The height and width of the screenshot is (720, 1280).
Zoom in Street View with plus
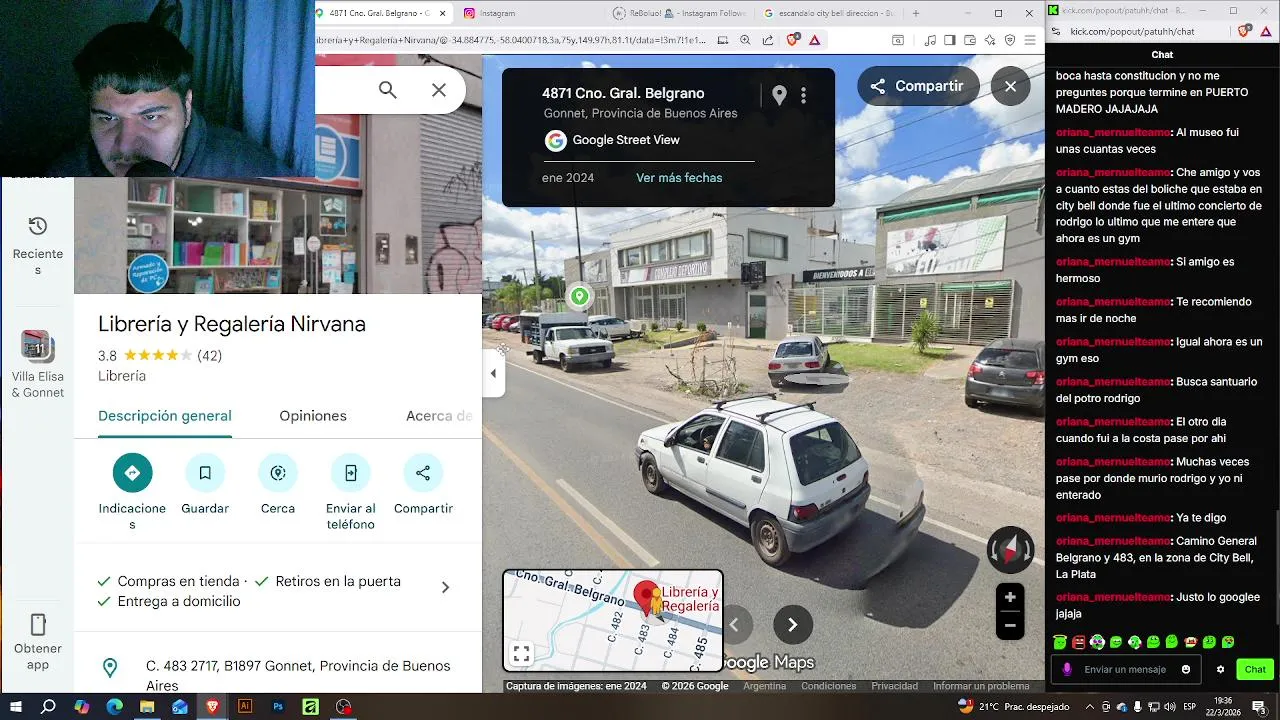[1010, 597]
